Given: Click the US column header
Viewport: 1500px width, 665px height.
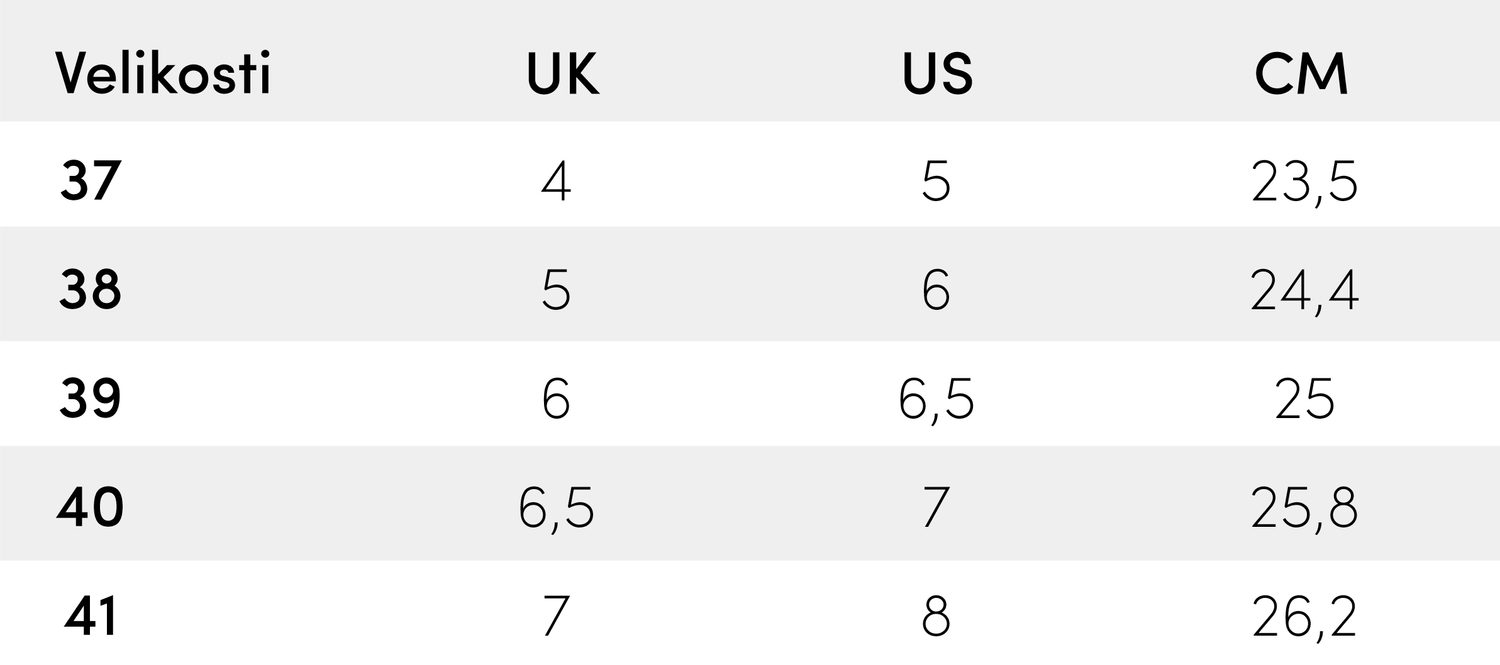Looking at the screenshot, I should point(937,74).
